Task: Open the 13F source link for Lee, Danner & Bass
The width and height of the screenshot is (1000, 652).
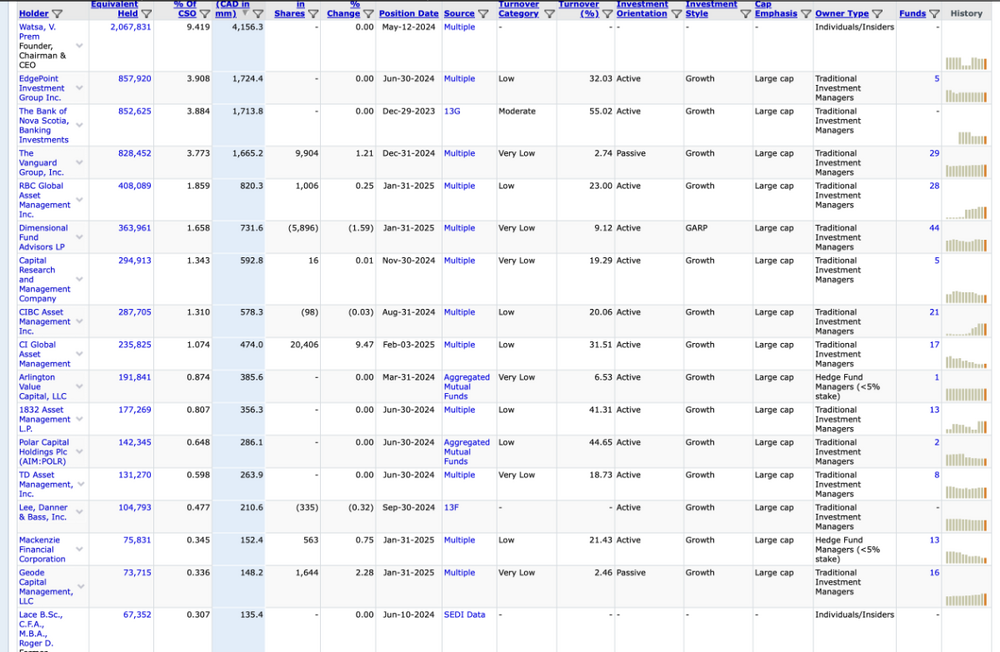Action: point(452,508)
